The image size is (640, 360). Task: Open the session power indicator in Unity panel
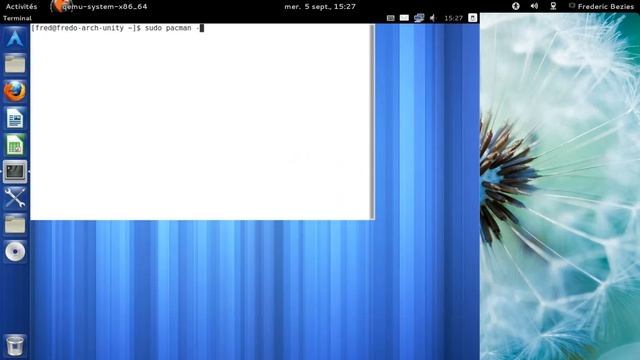coord(472,18)
